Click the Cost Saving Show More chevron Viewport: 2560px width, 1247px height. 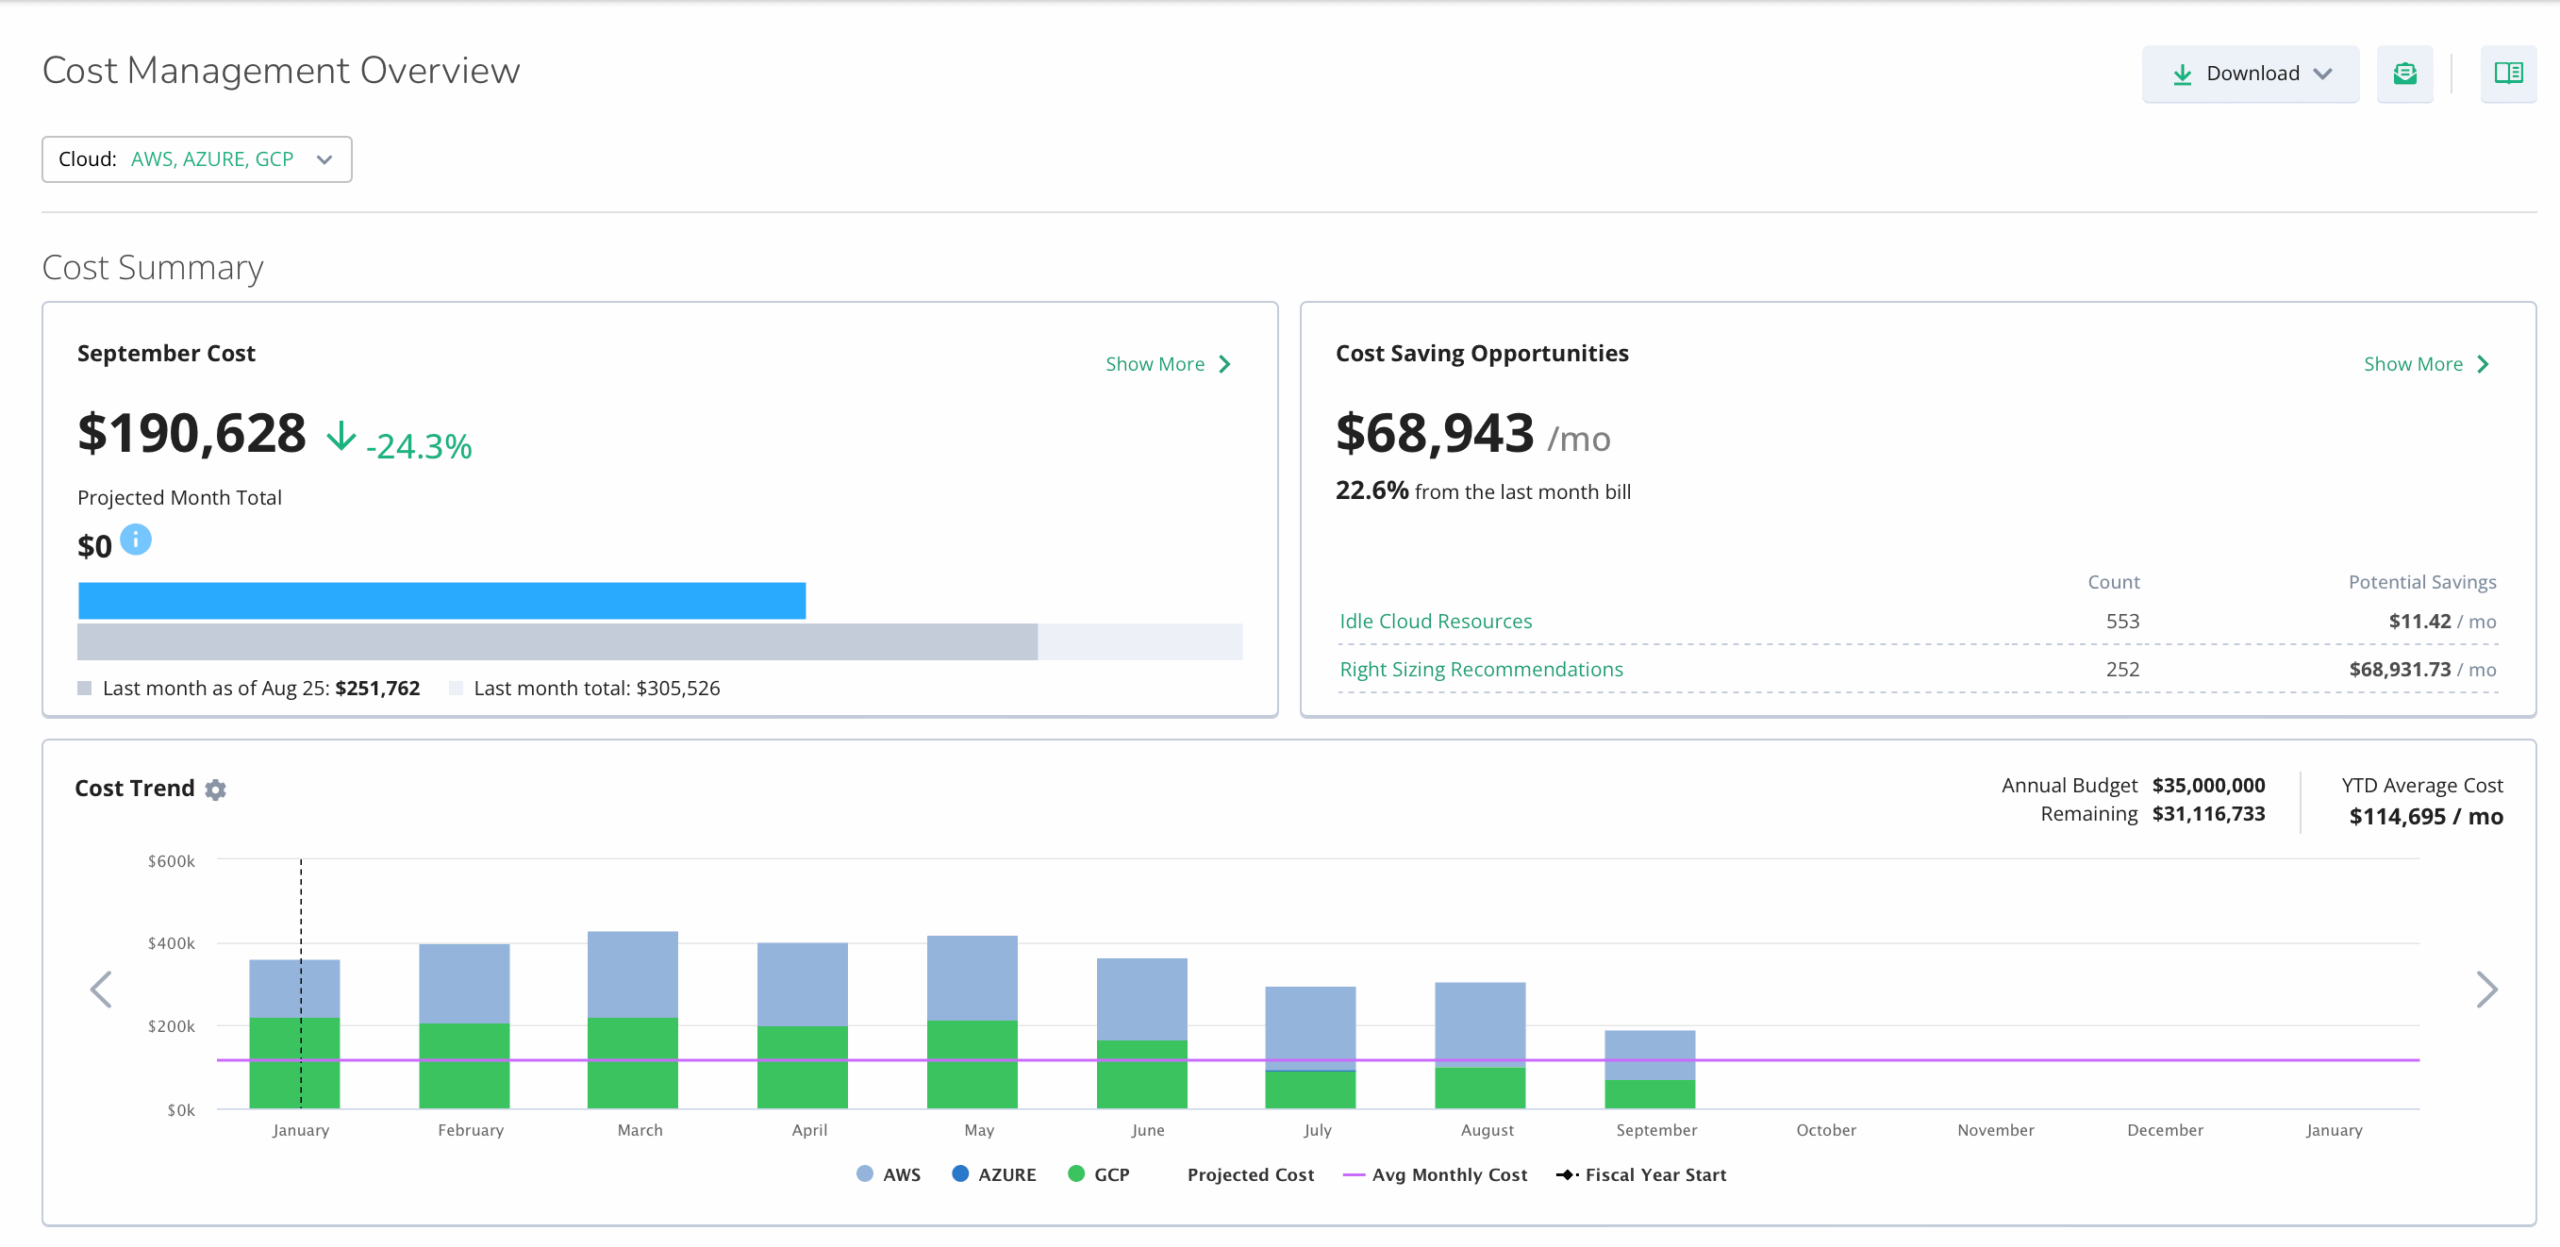point(2483,364)
